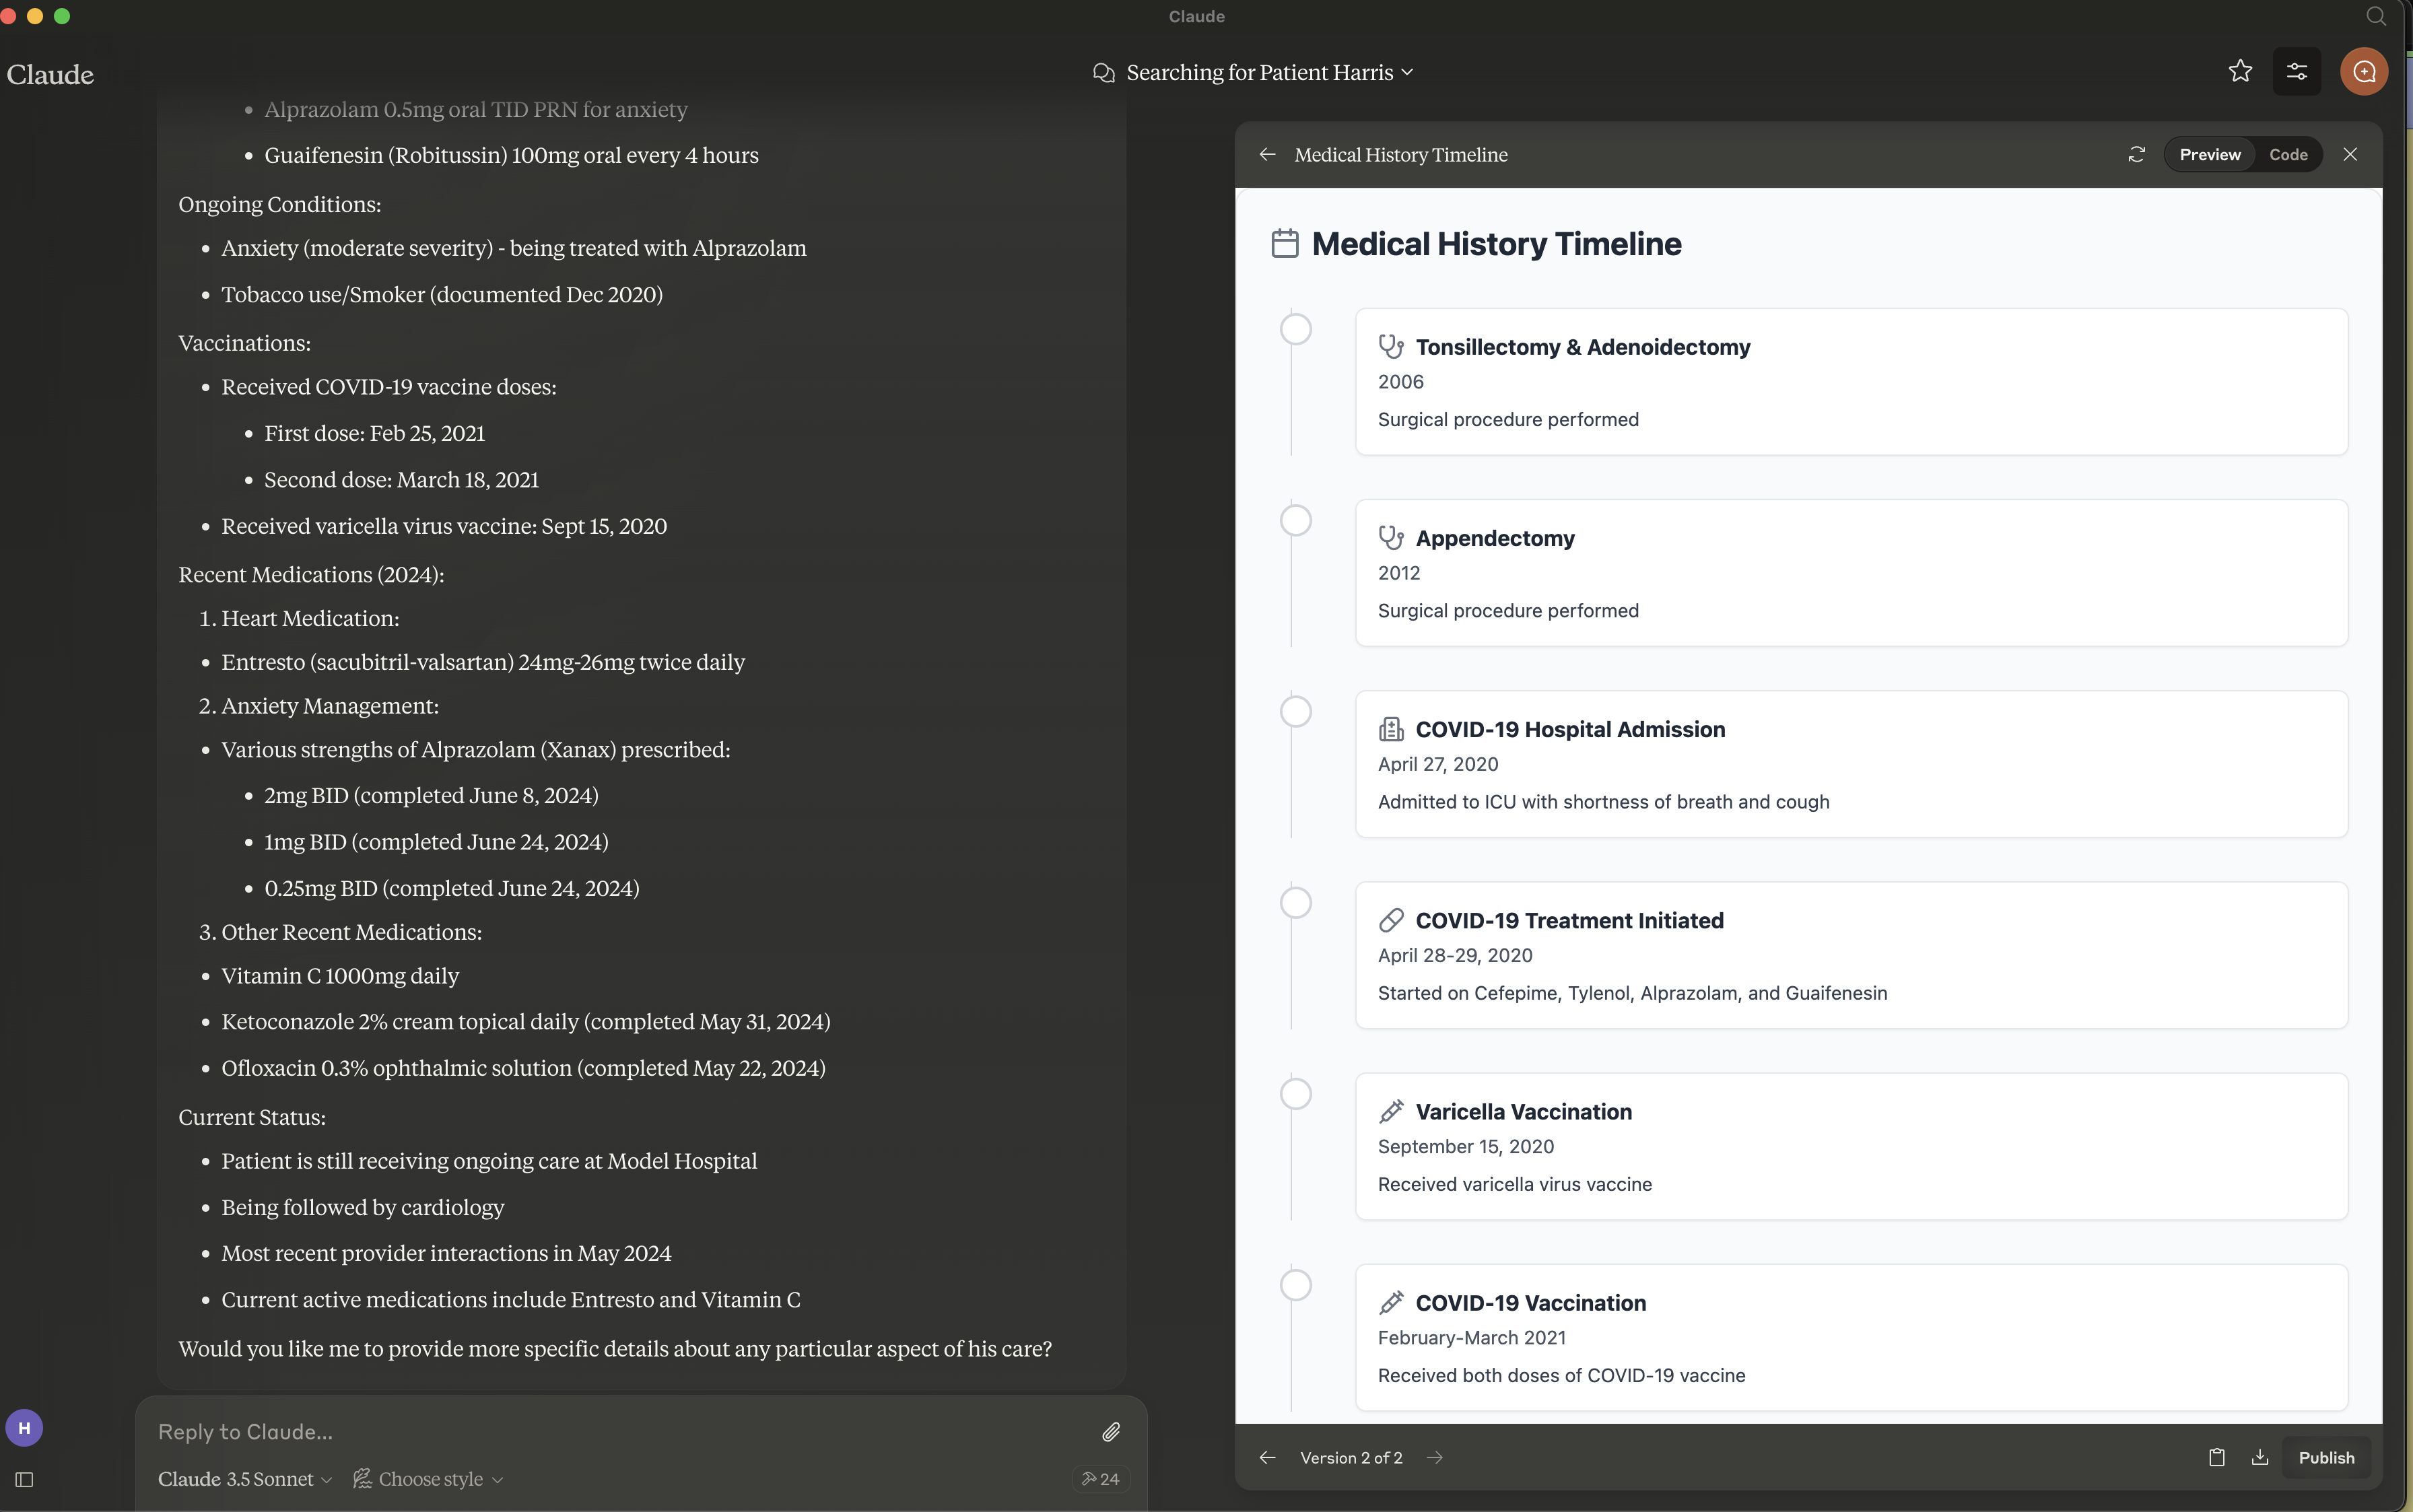Click the search magnifier icon
This screenshot has height=1512, width=2413.
pyautogui.click(x=2376, y=16)
